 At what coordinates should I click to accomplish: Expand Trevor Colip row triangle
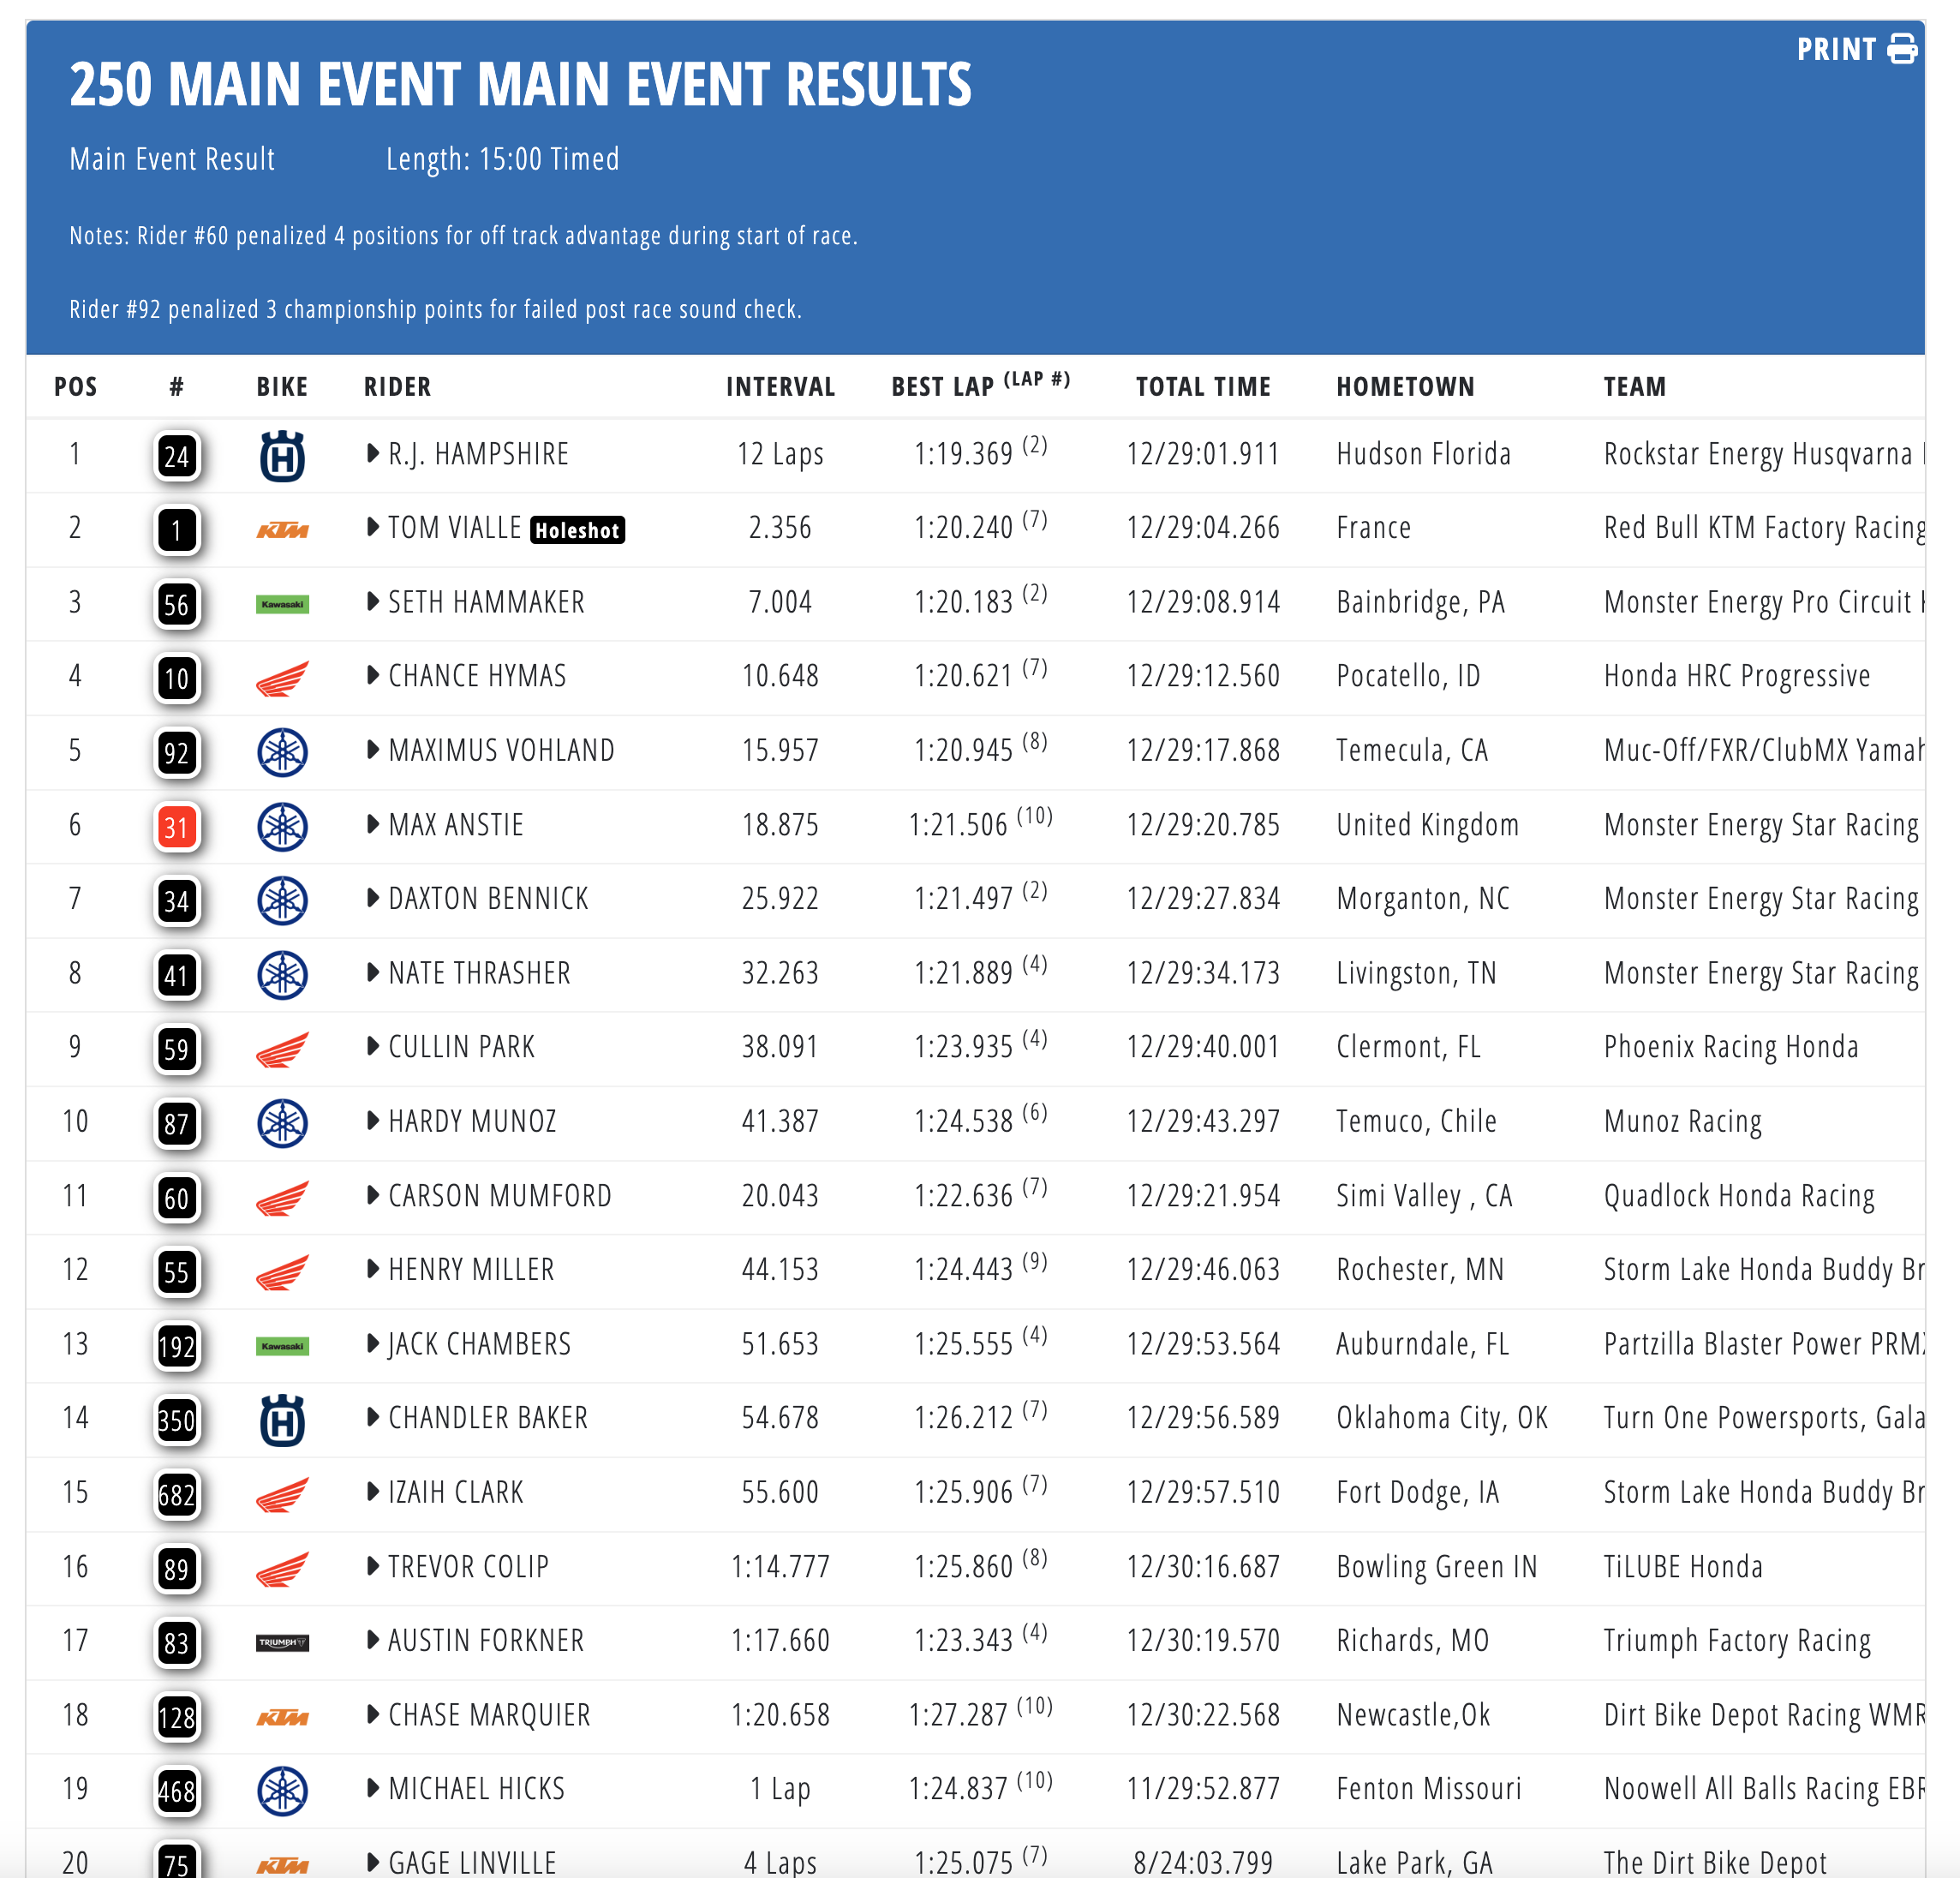click(373, 1566)
